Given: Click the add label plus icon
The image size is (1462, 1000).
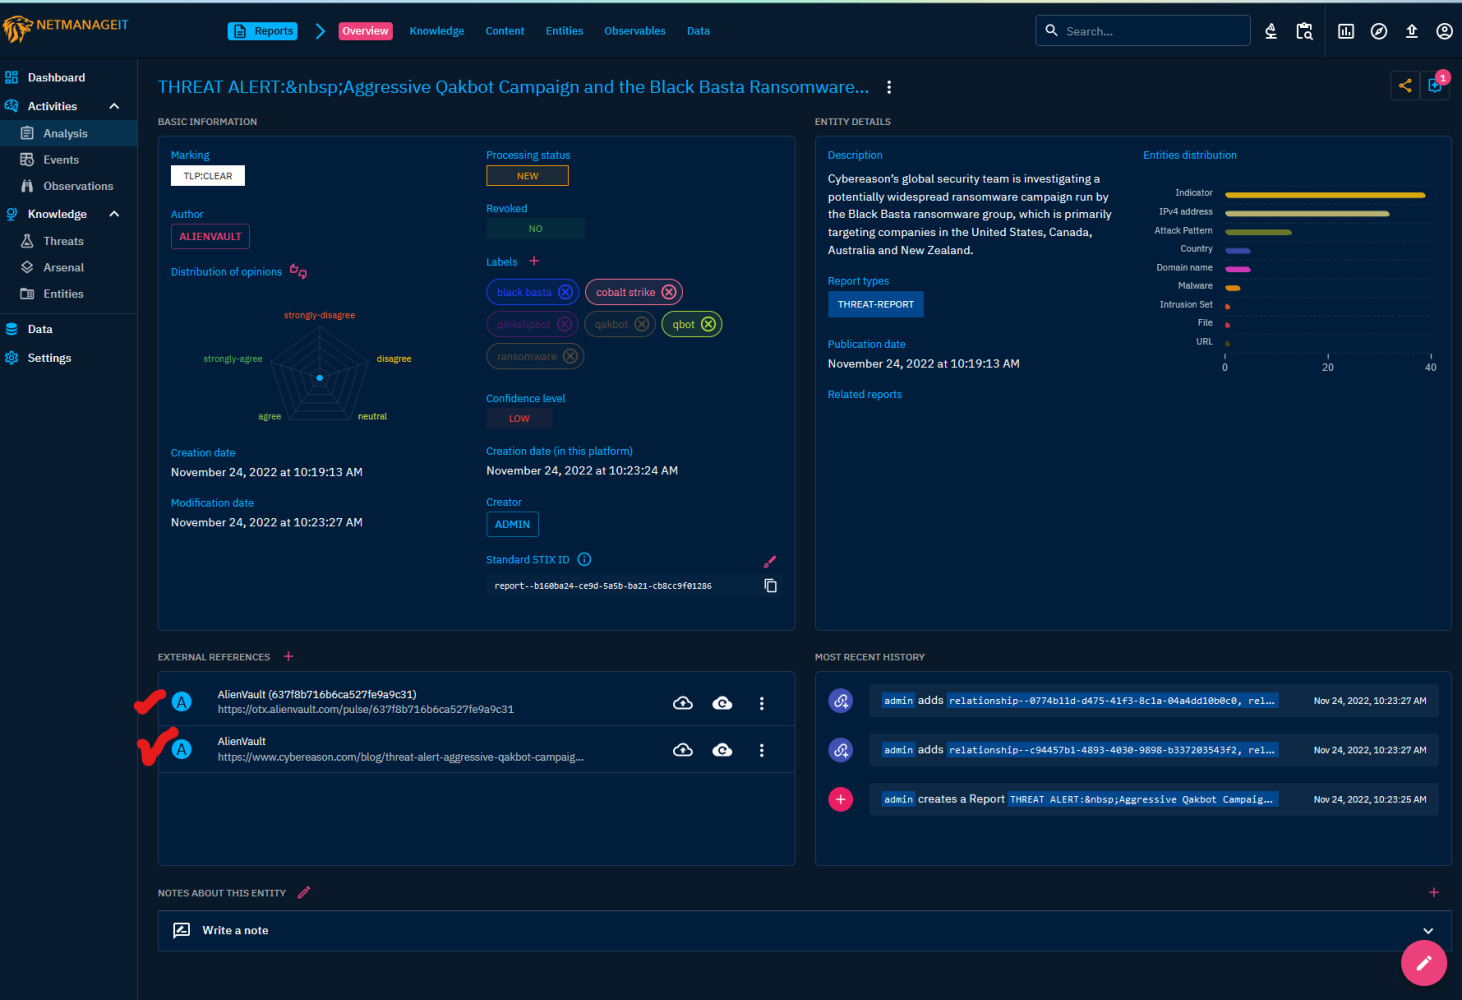Looking at the screenshot, I should tap(534, 262).
